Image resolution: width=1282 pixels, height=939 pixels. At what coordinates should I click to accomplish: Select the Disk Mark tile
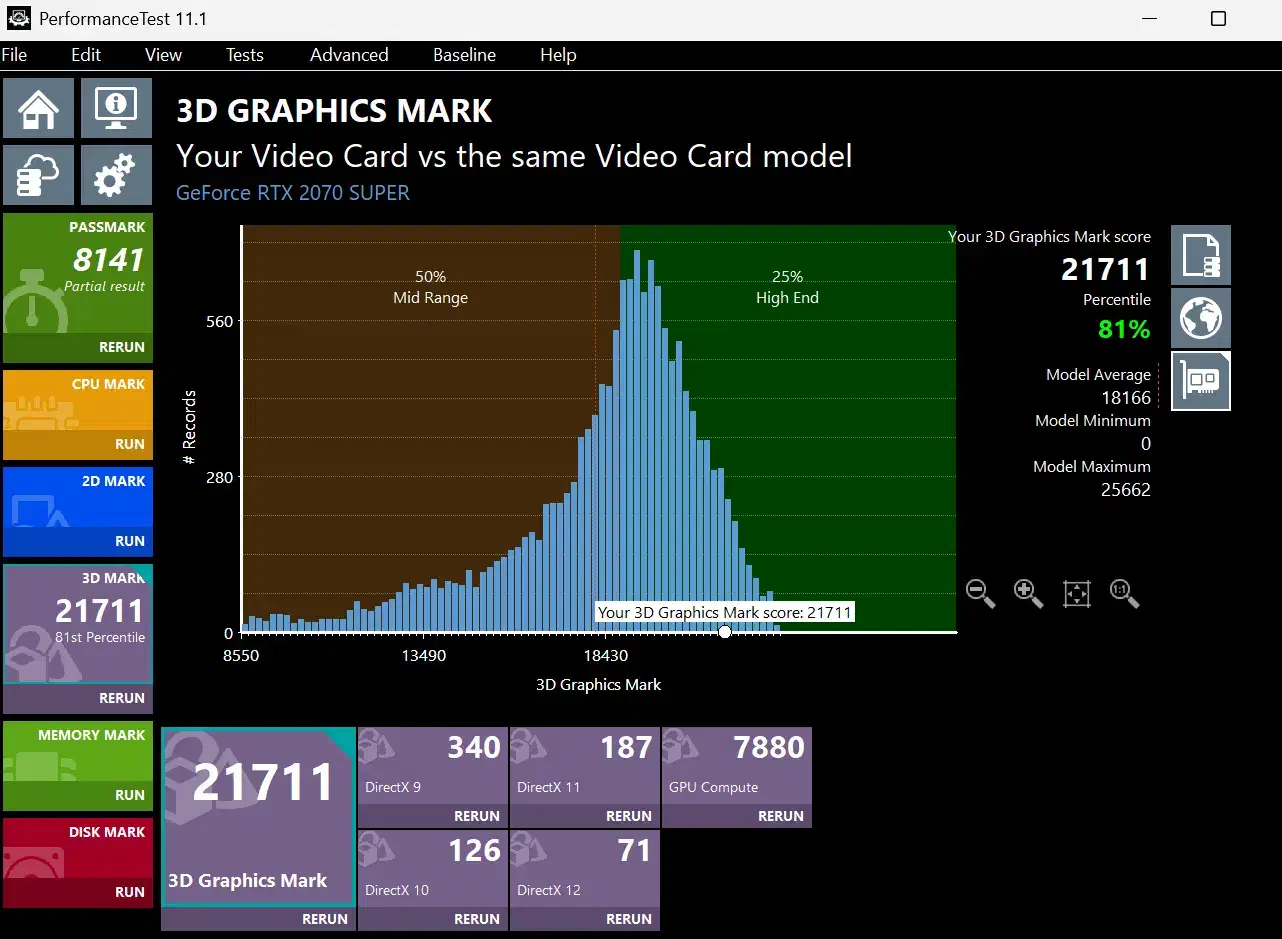[78, 849]
